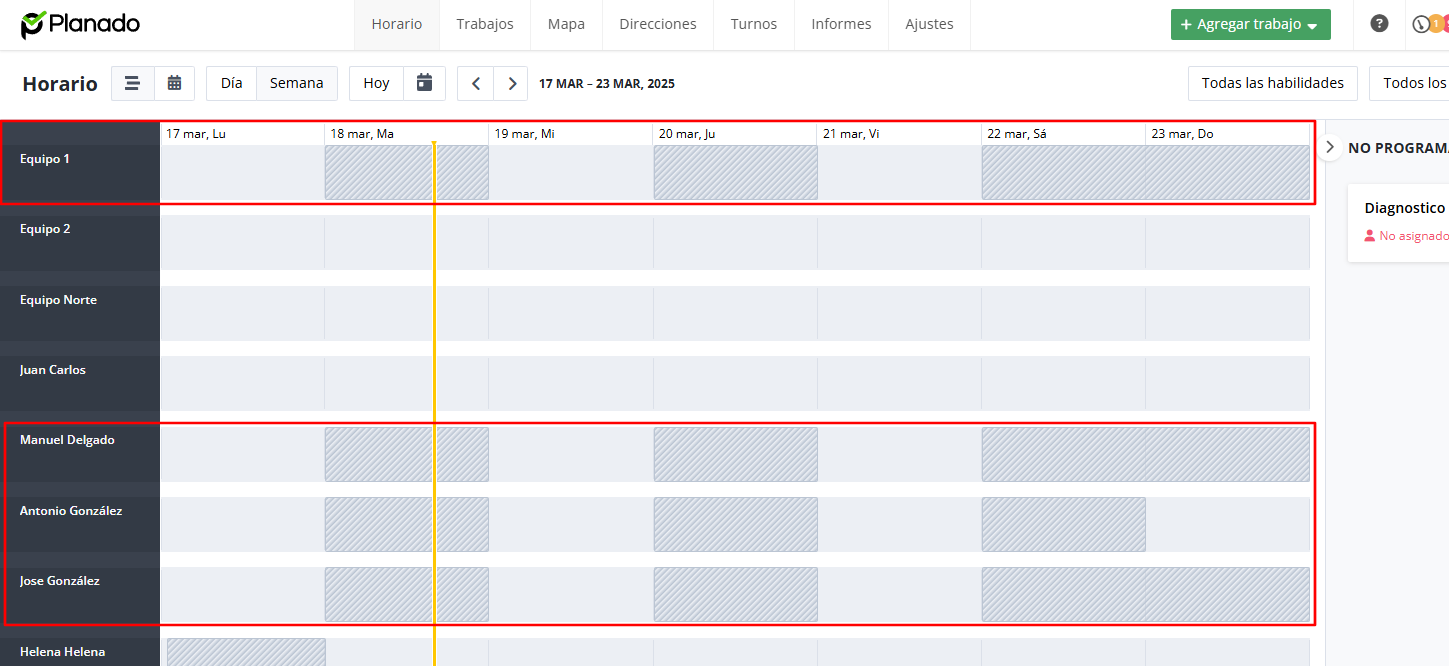Click Jose González hatched block on 20 mar

pos(735,594)
